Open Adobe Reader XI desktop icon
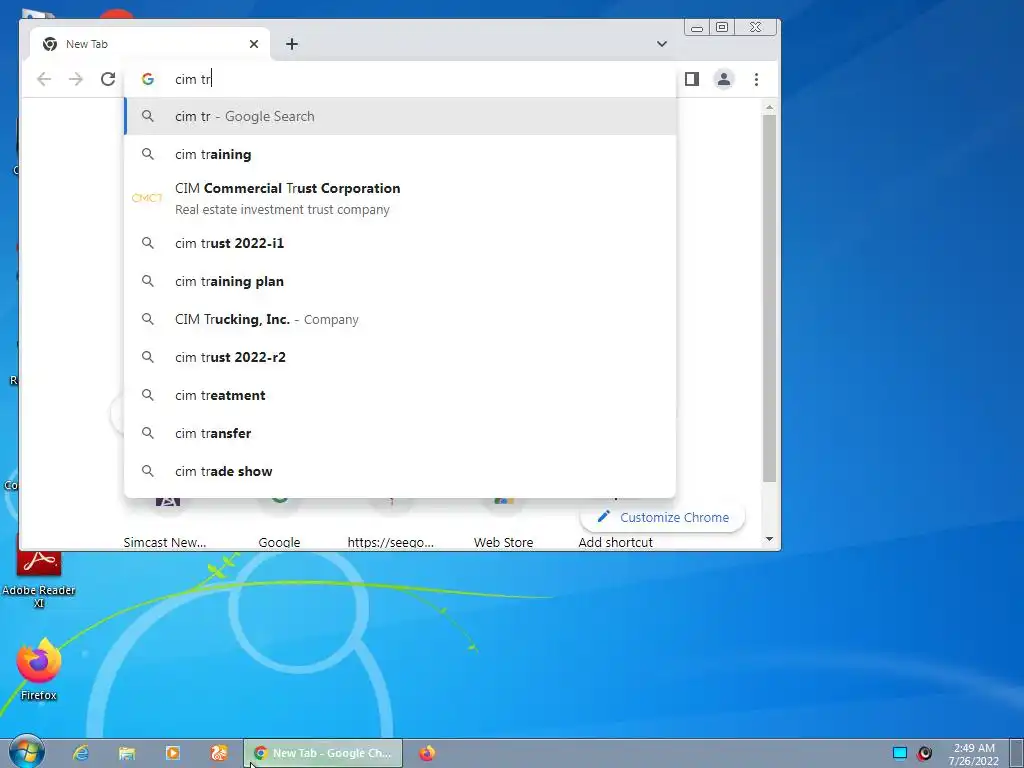 pos(39,576)
